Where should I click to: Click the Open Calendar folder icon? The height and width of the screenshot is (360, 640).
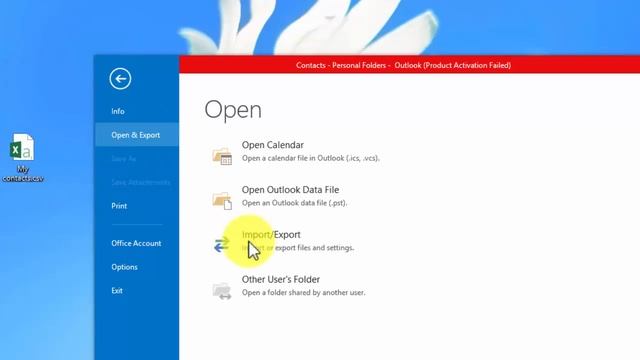pyautogui.click(x=222, y=156)
